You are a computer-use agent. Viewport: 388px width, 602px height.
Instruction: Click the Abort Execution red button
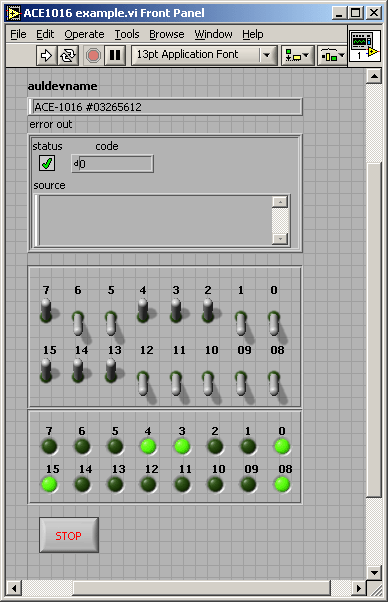click(x=93, y=56)
